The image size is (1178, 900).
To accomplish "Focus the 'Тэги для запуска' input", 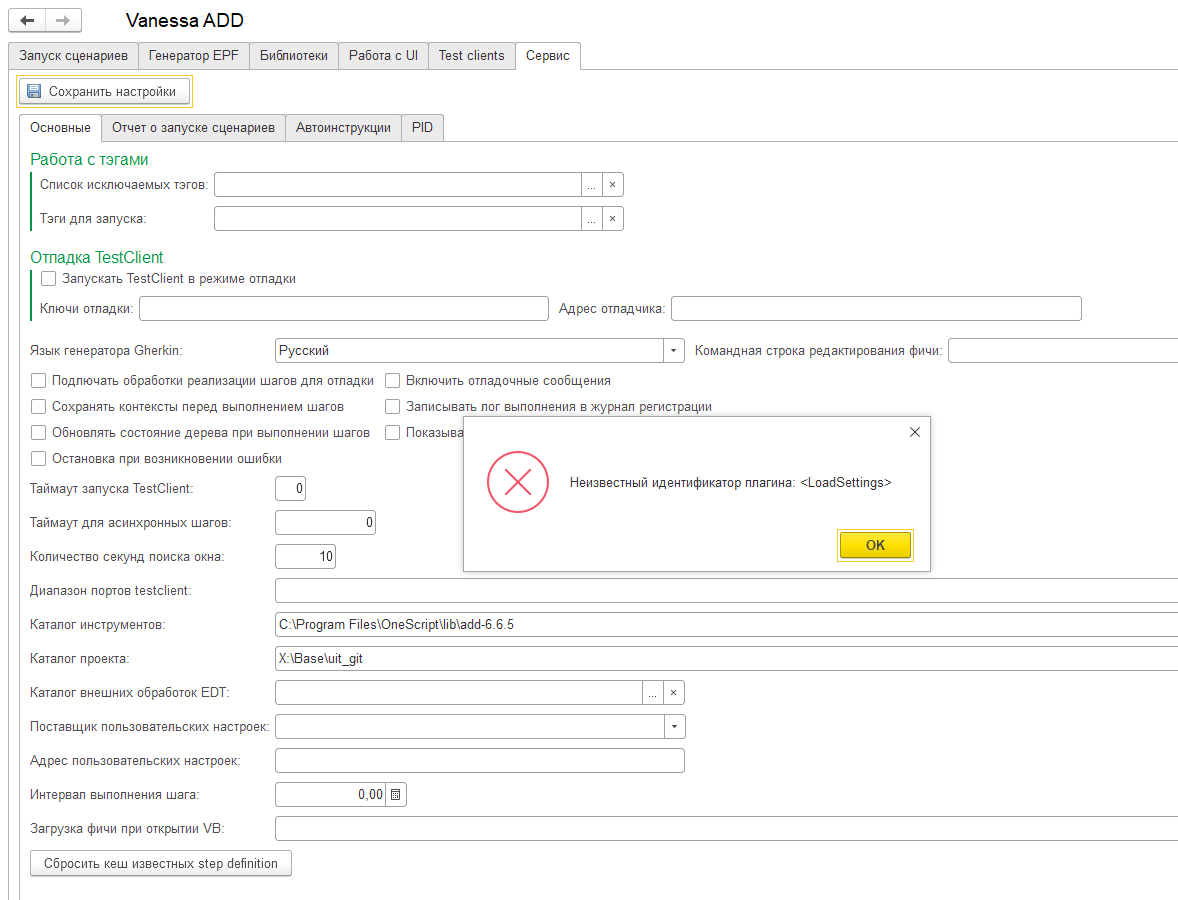I will tap(397, 219).
